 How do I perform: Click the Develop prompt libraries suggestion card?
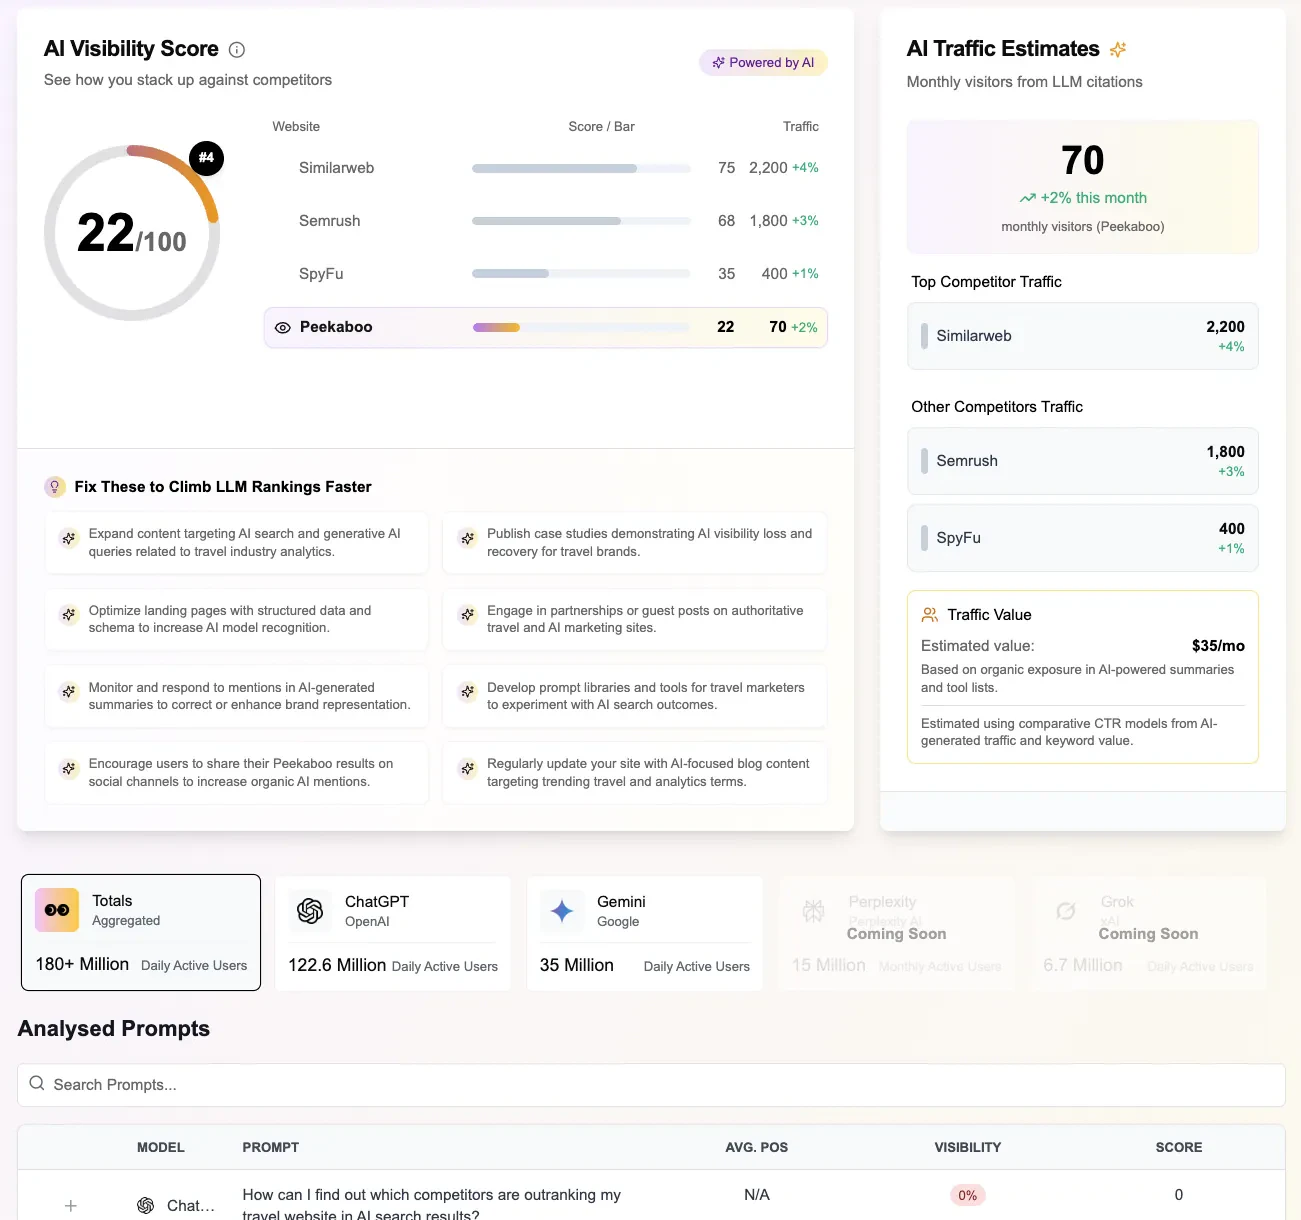[635, 696]
